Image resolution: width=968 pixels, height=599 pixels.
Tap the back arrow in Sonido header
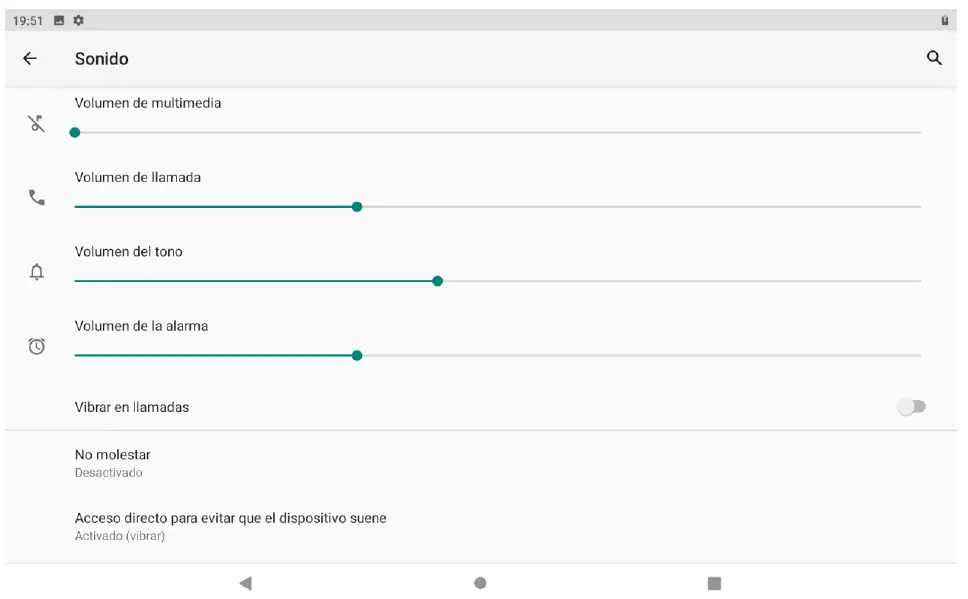point(30,59)
